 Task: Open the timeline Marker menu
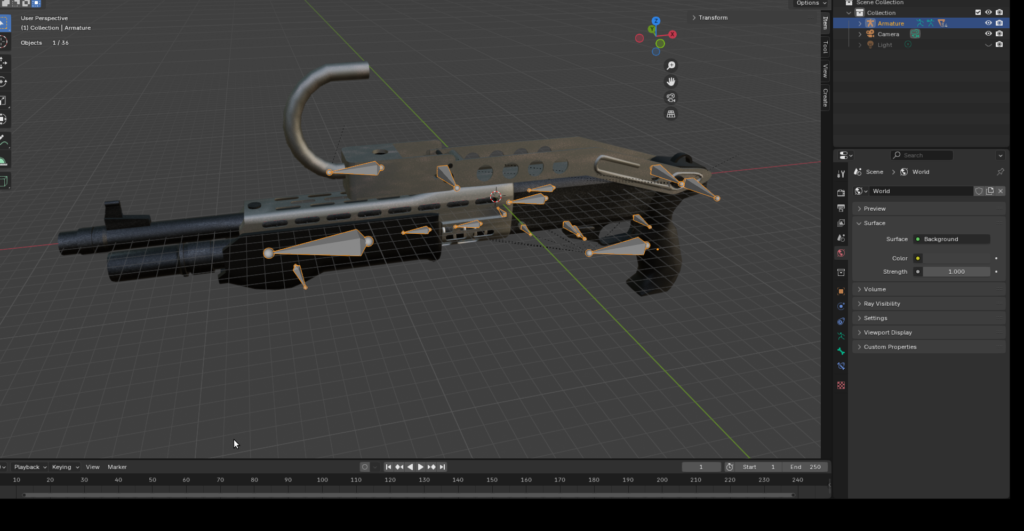pyautogui.click(x=117, y=467)
